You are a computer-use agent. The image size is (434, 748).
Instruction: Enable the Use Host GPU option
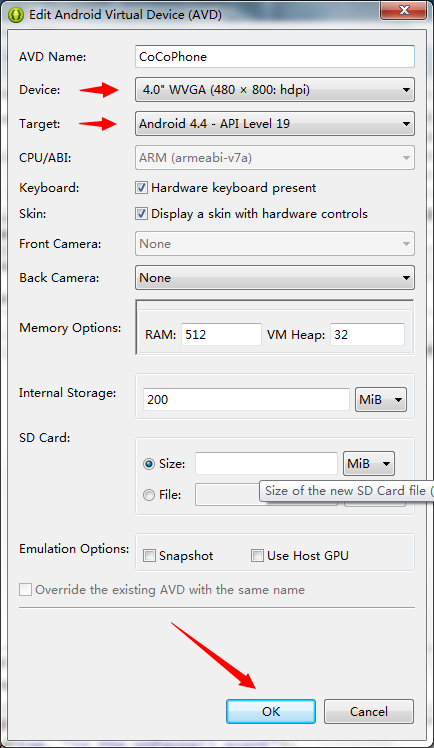click(257, 556)
